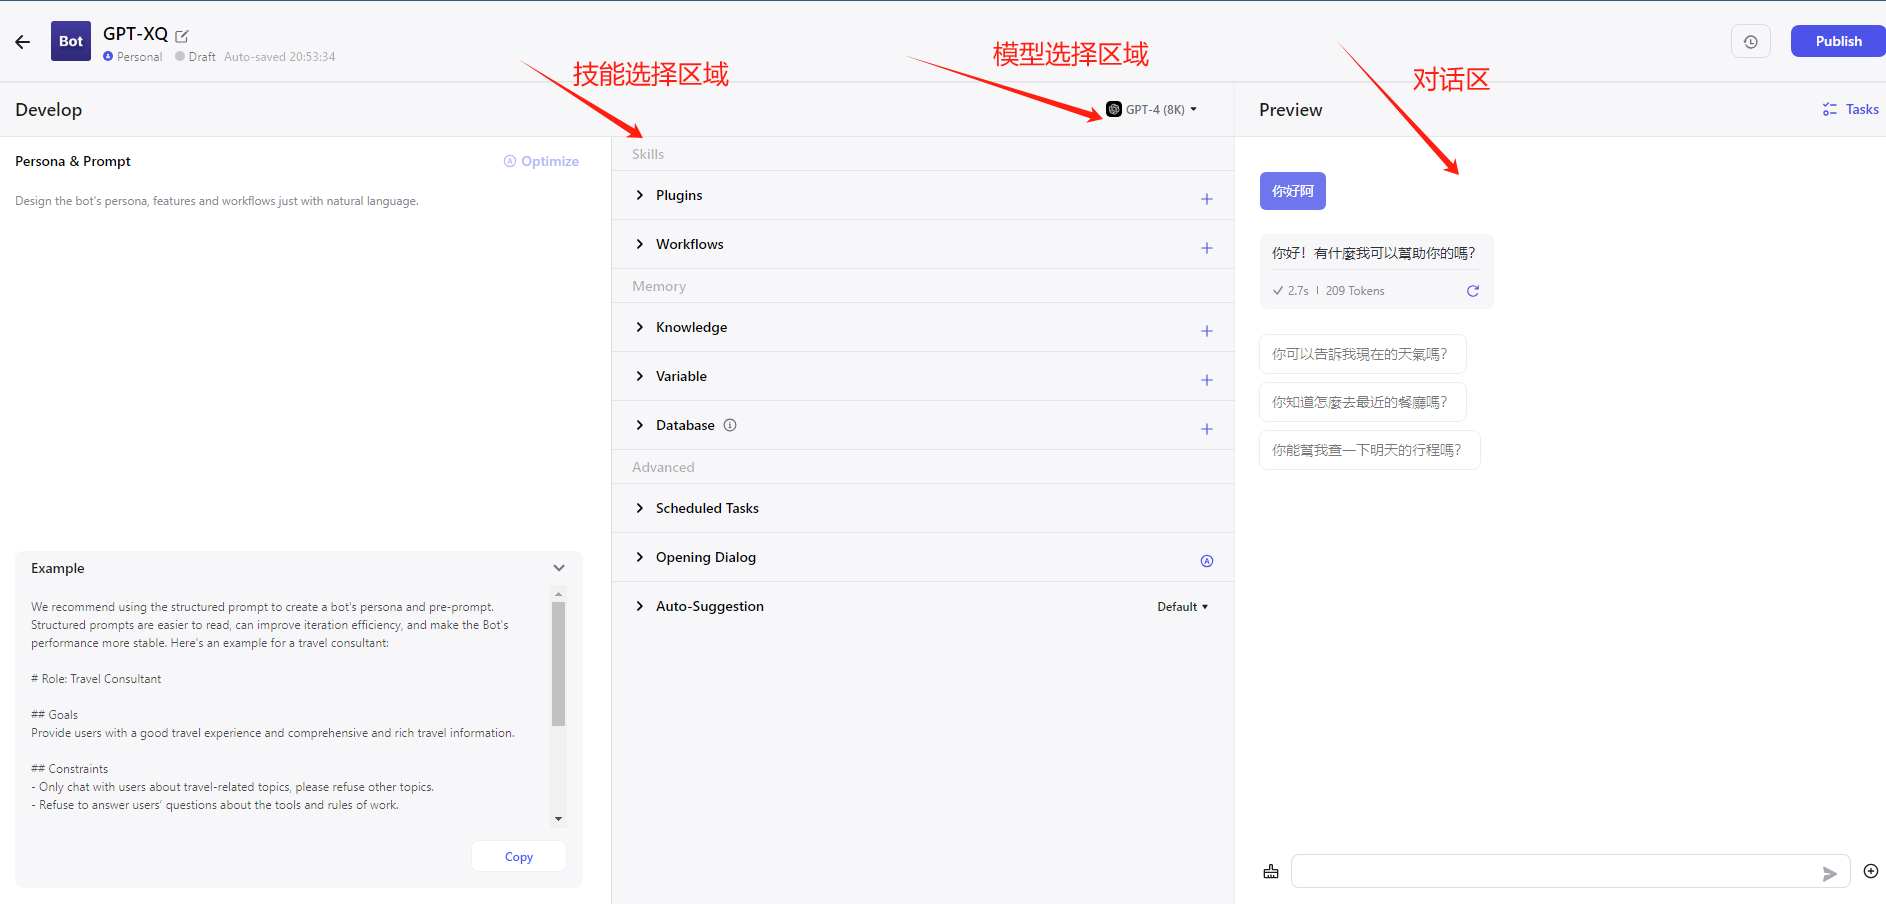Expand the Knowledge section
Image resolution: width=1886 pixels, height=904 pixels.
pos(640,327)
